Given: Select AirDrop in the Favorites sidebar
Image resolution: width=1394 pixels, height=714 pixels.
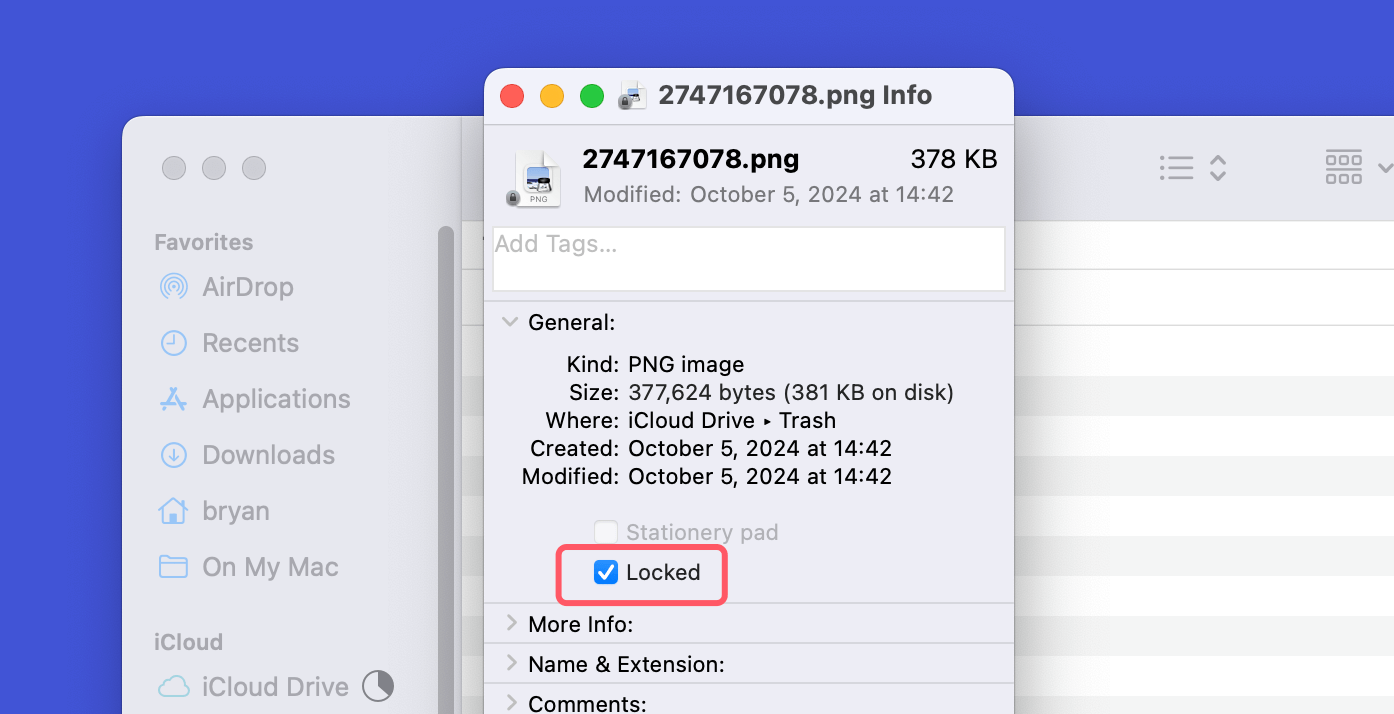Looking at the screenshot, I should click(x=174, y=287).
